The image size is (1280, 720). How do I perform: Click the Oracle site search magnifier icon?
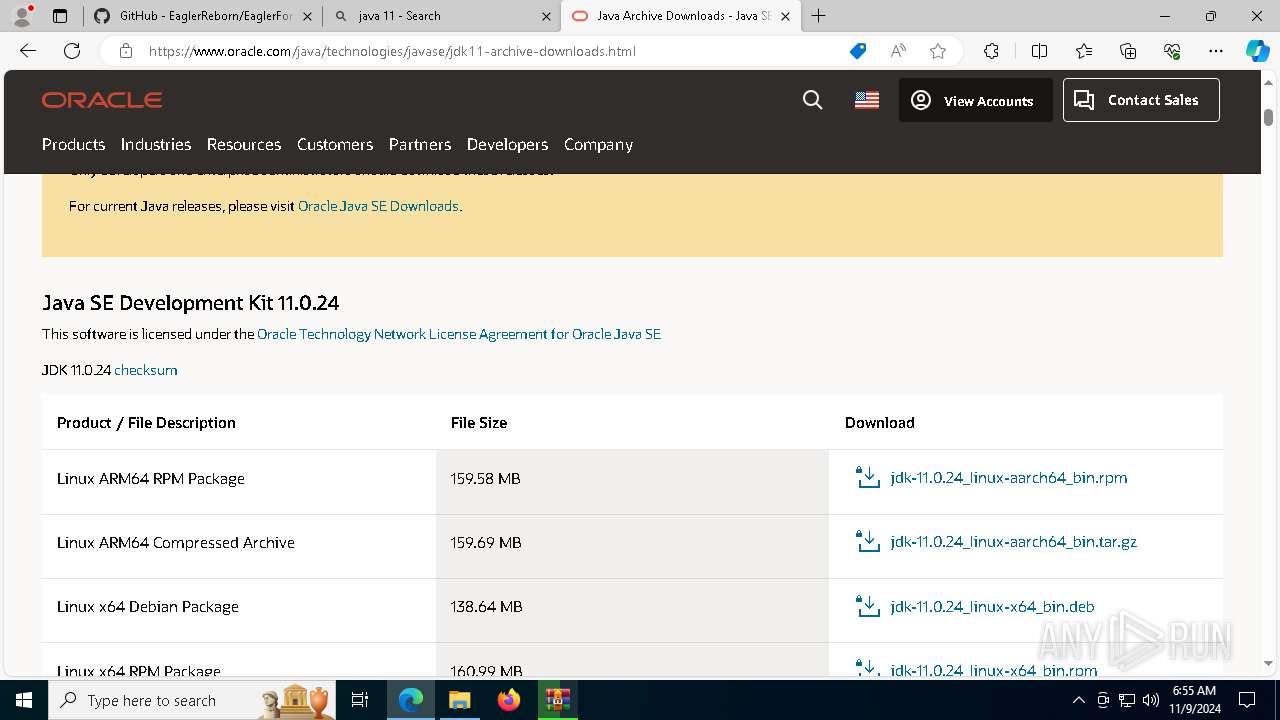click(x=813, y=100)
